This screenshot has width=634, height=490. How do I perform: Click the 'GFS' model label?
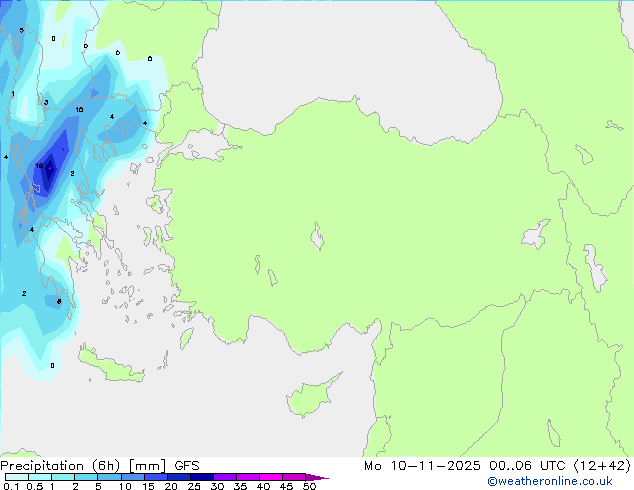coord(187,466)
